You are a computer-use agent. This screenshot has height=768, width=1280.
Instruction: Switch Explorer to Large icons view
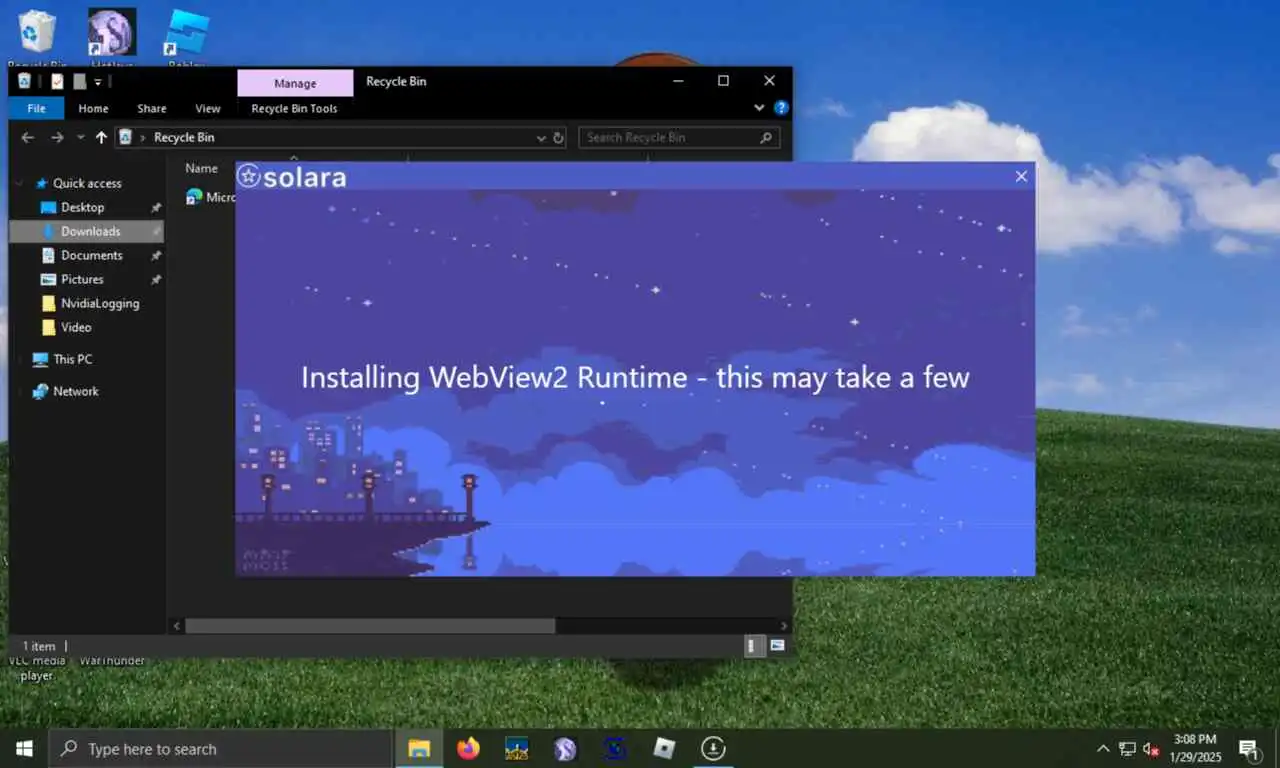point(777,646)
